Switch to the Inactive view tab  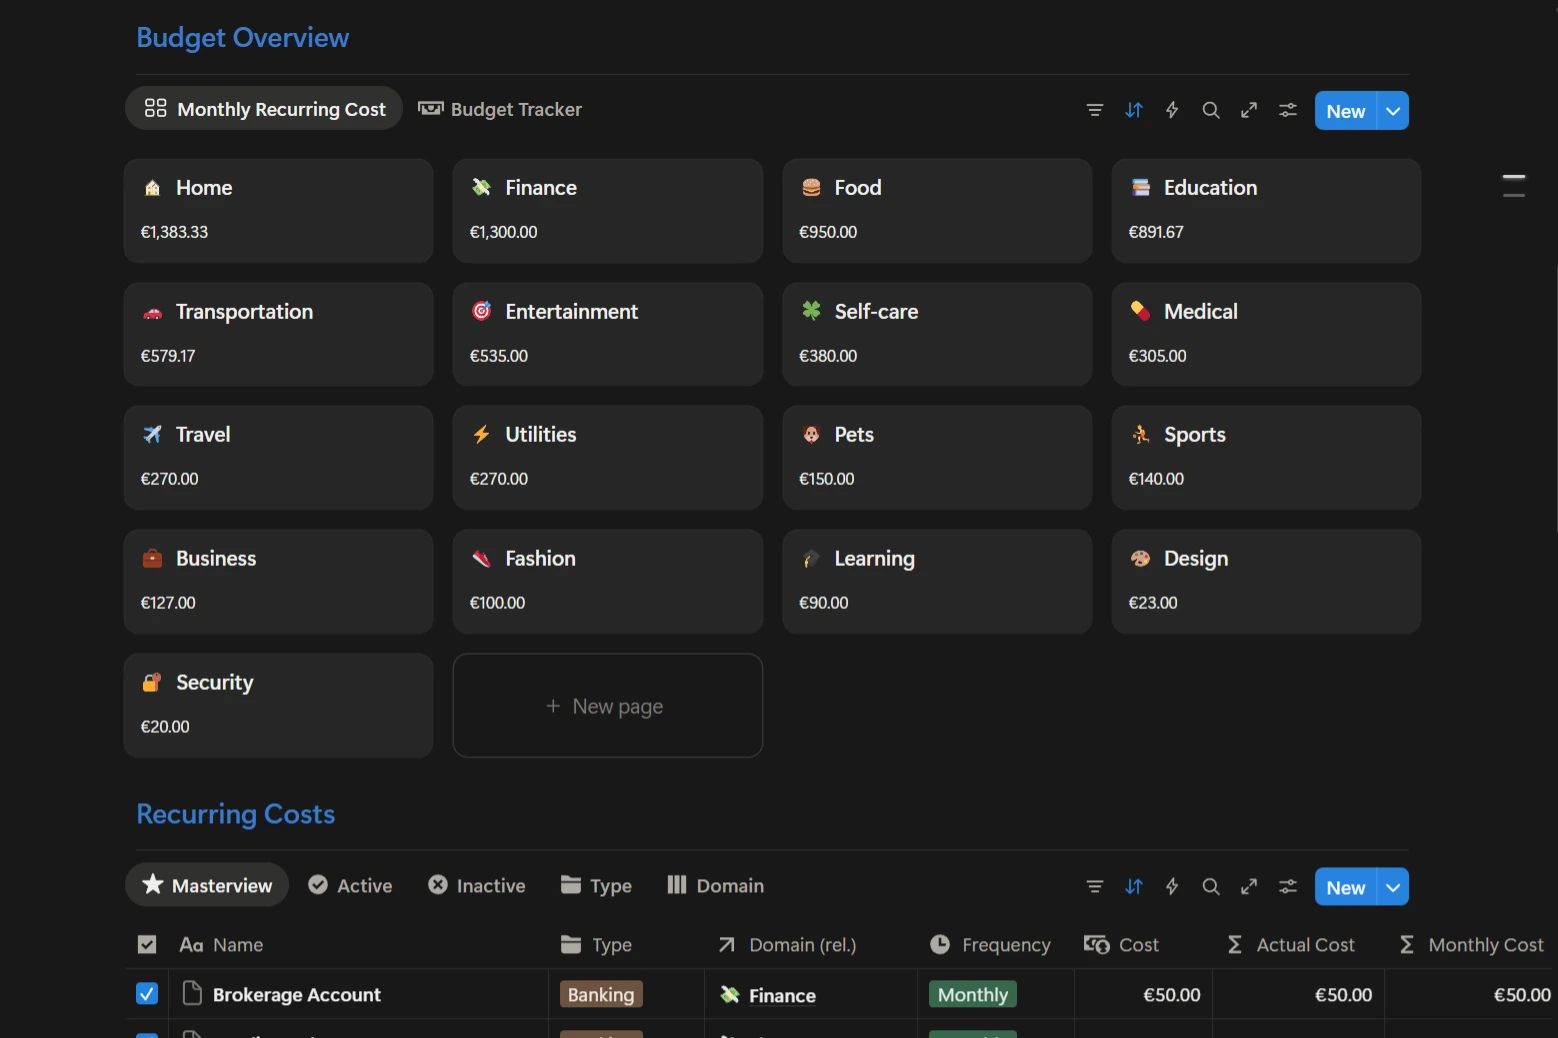(477, 886)
